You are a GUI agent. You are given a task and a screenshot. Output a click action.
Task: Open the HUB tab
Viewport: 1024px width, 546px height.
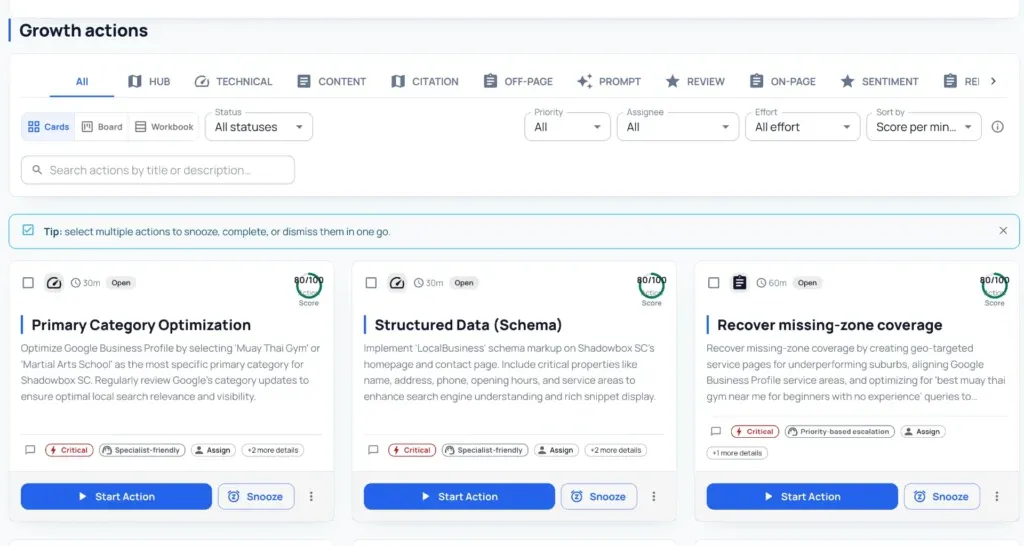[149, 82]
